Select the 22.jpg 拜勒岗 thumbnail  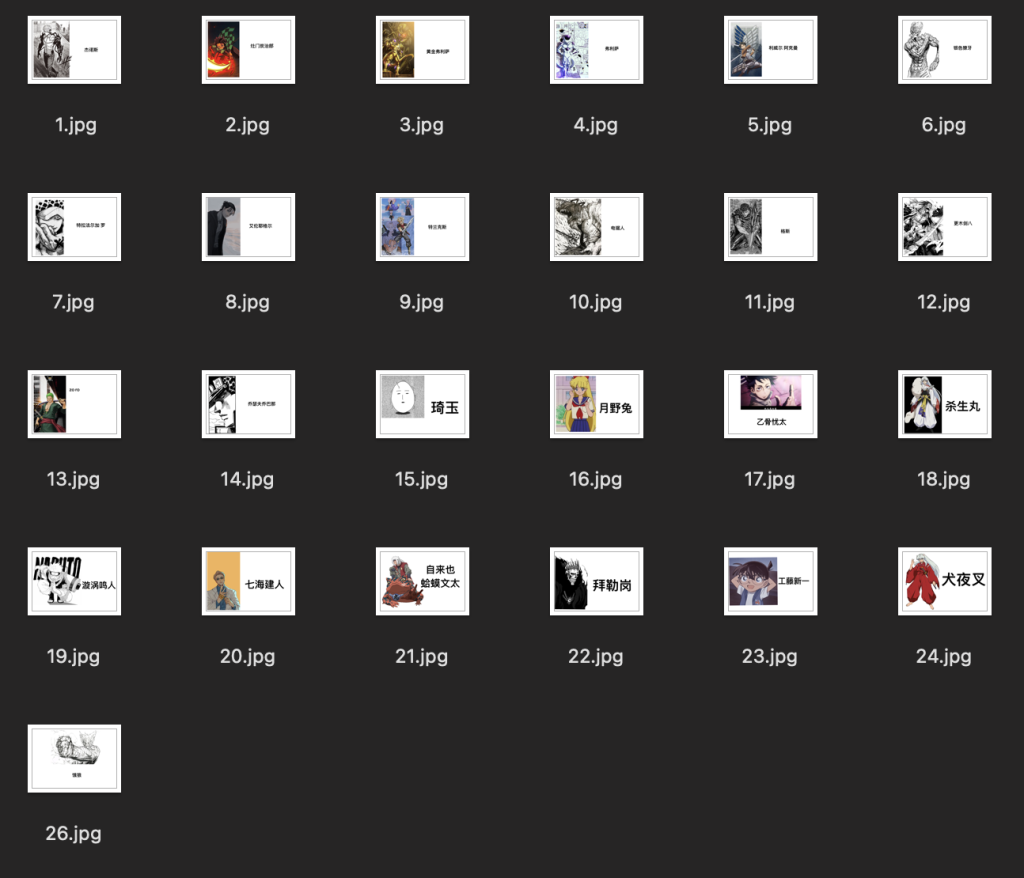pyautogui.click(x=596, y=581)
